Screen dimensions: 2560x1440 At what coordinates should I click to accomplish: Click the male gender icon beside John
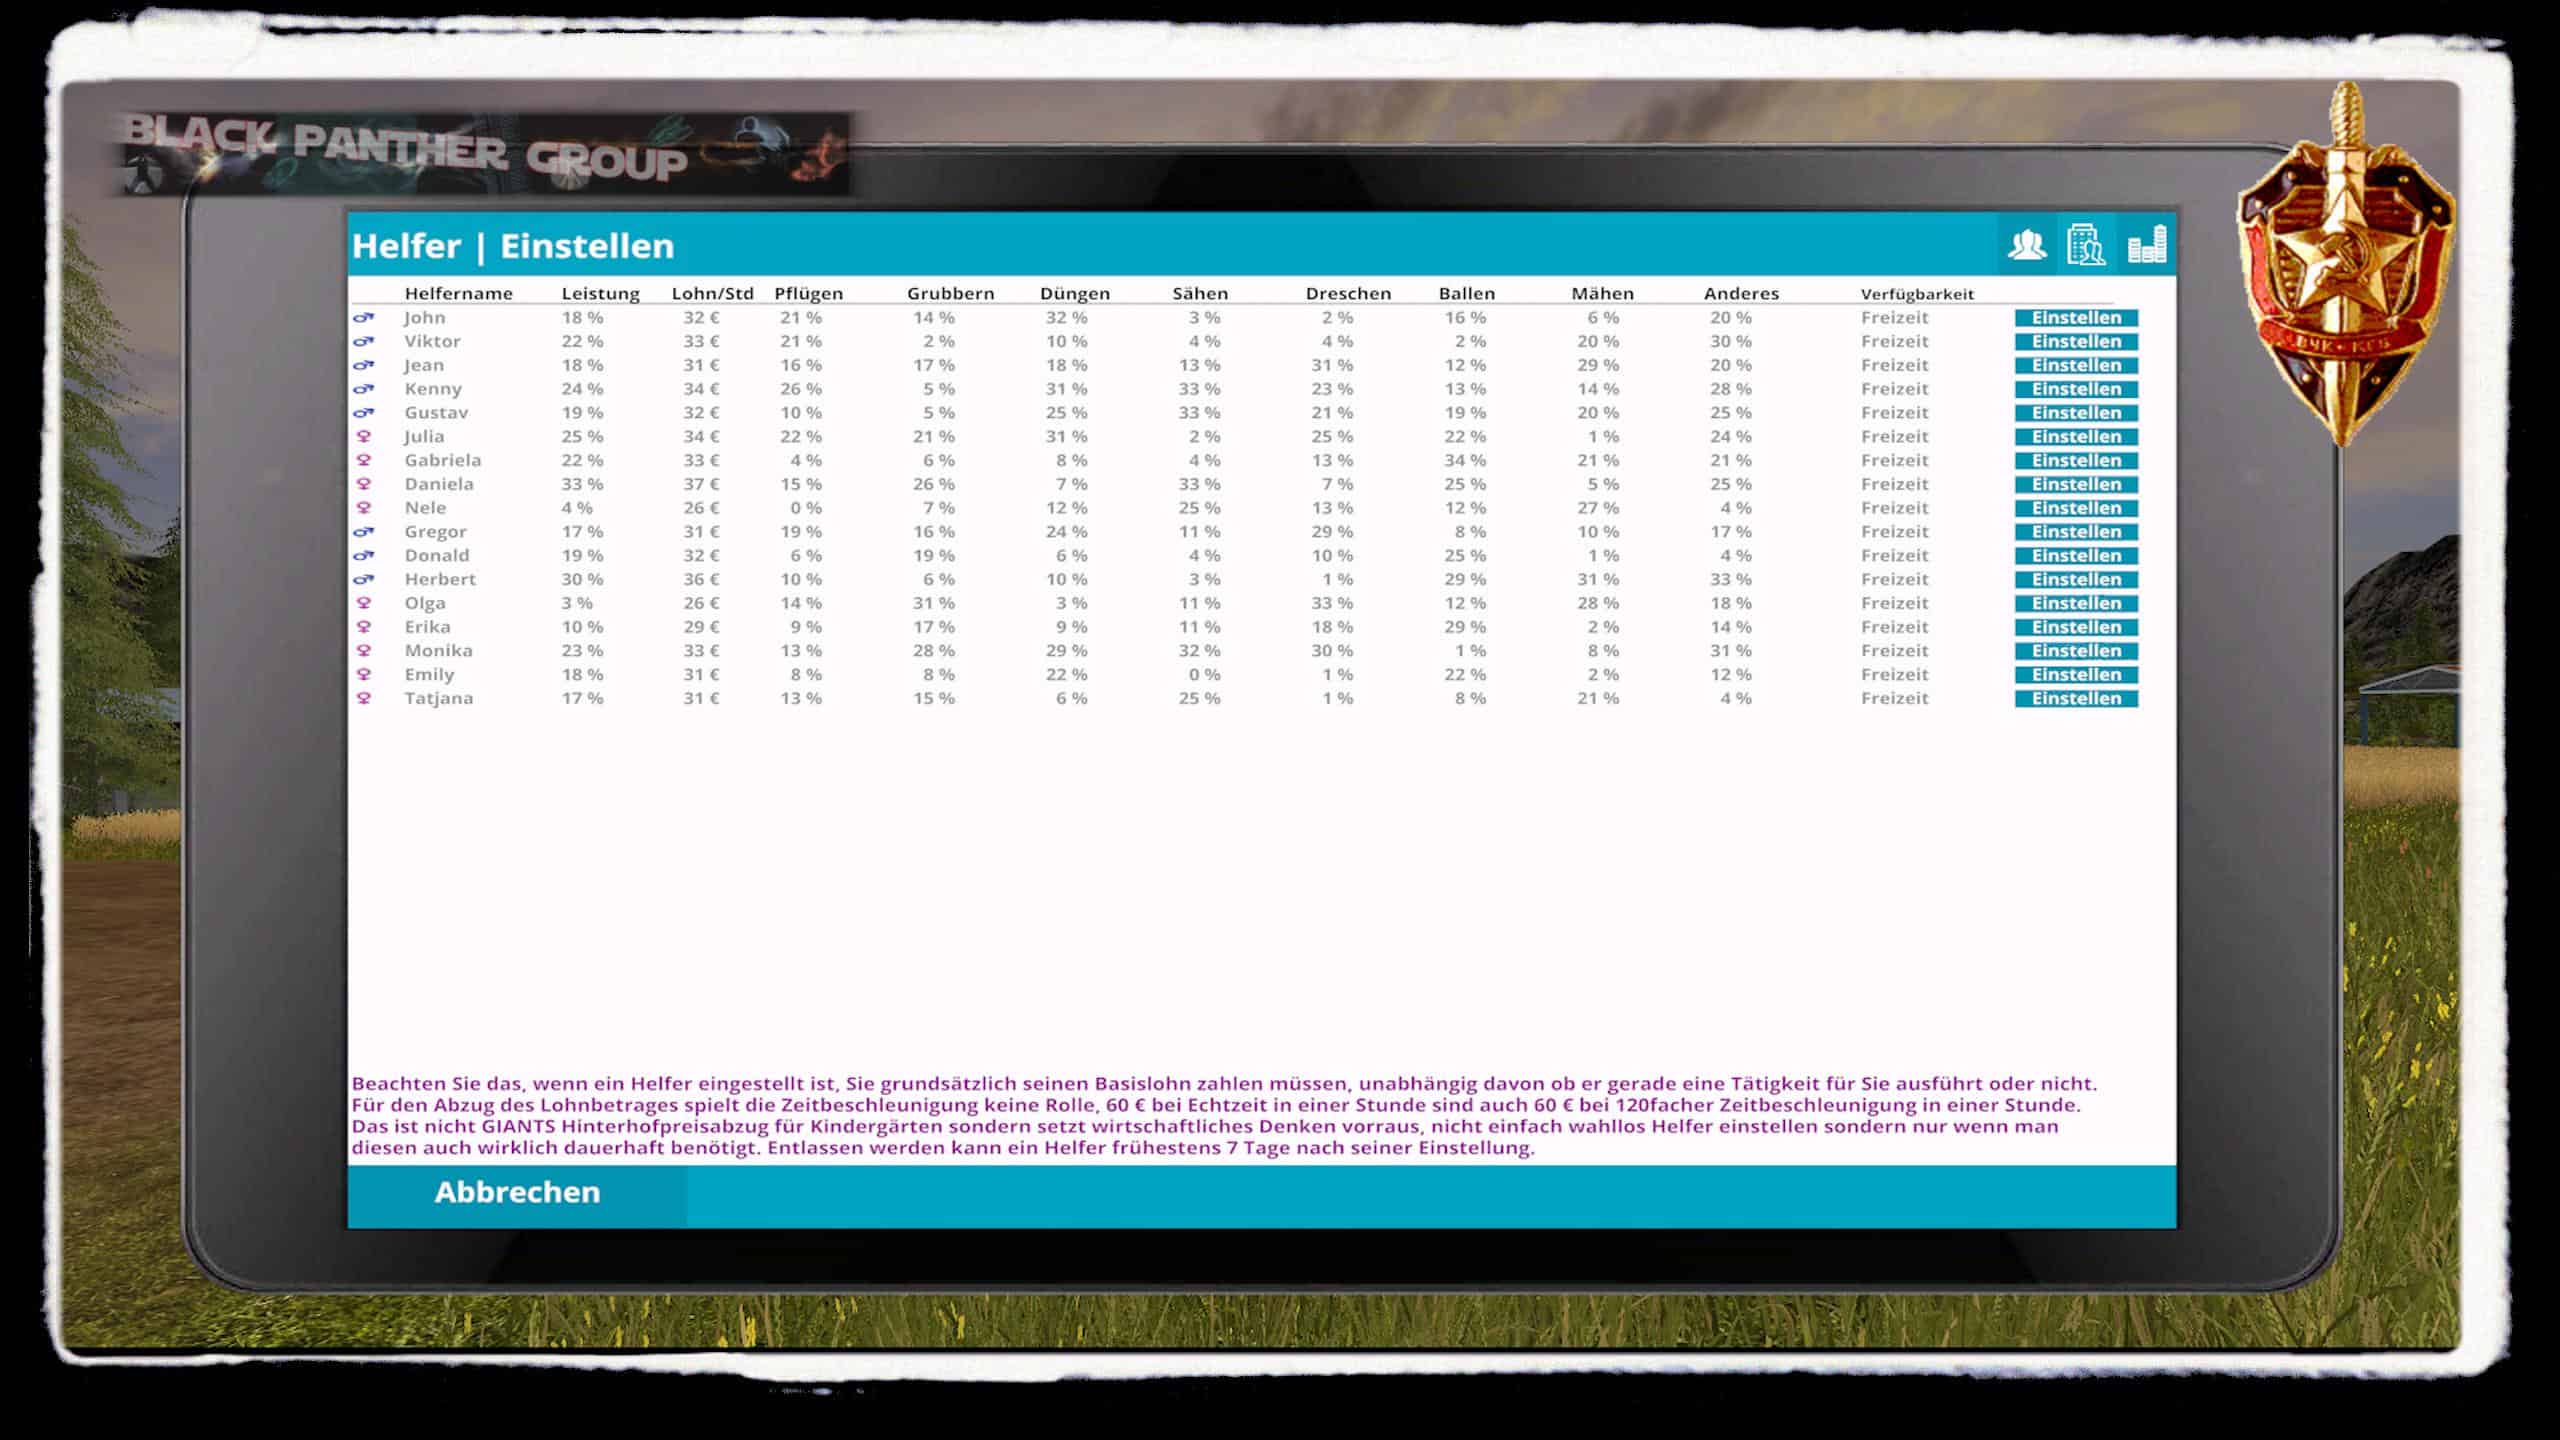[x=364, y=318]
